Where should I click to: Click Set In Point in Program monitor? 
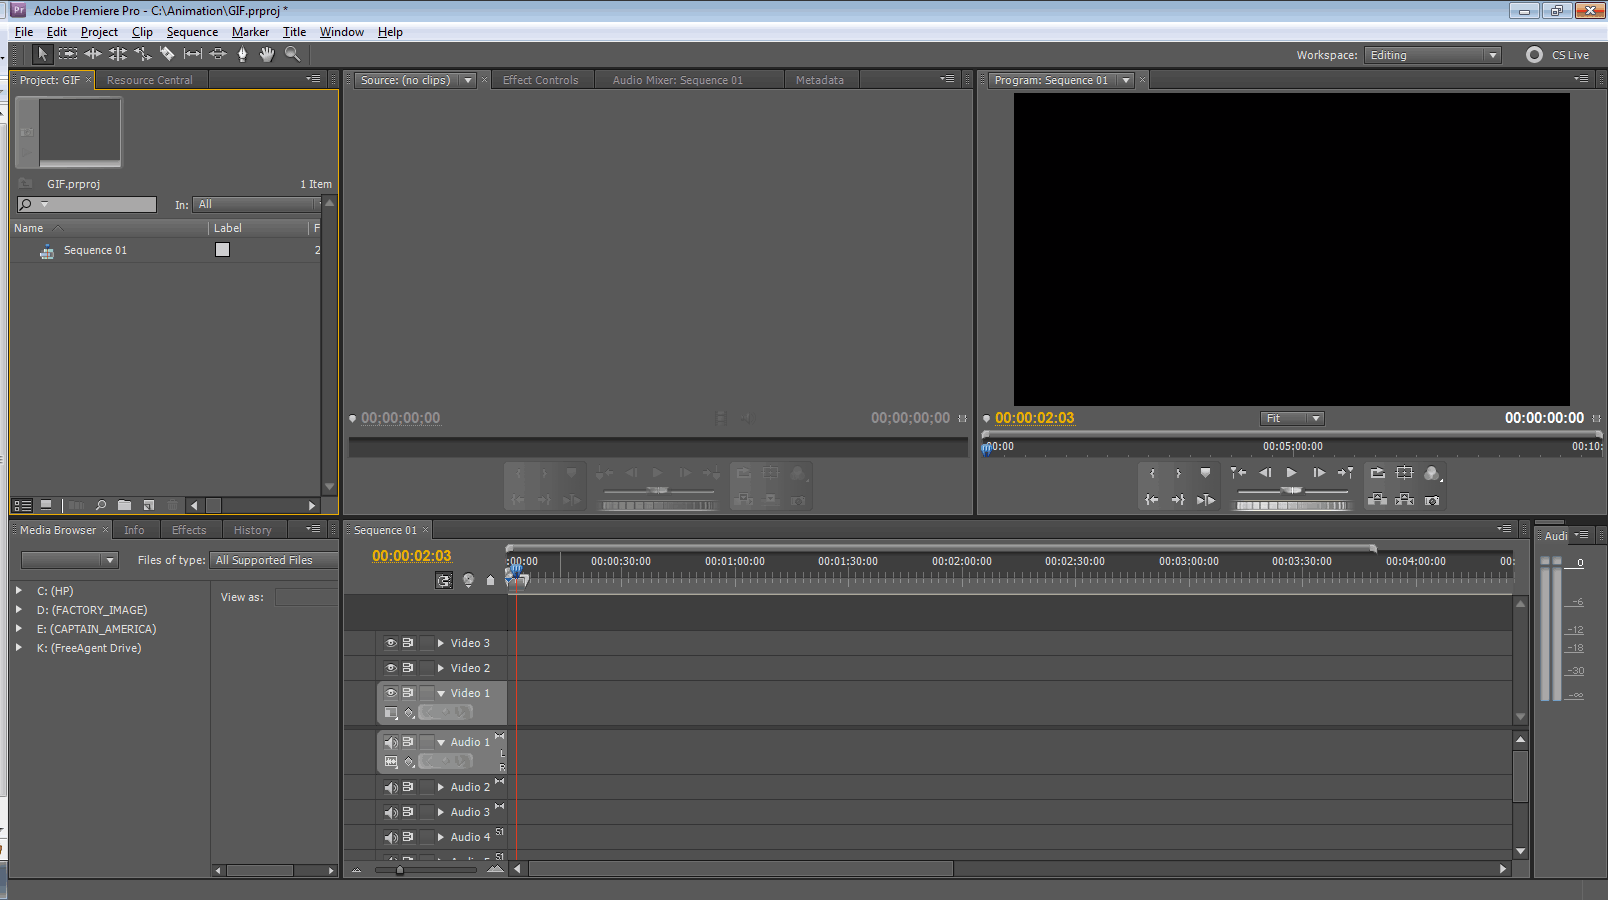(1152, 473)
